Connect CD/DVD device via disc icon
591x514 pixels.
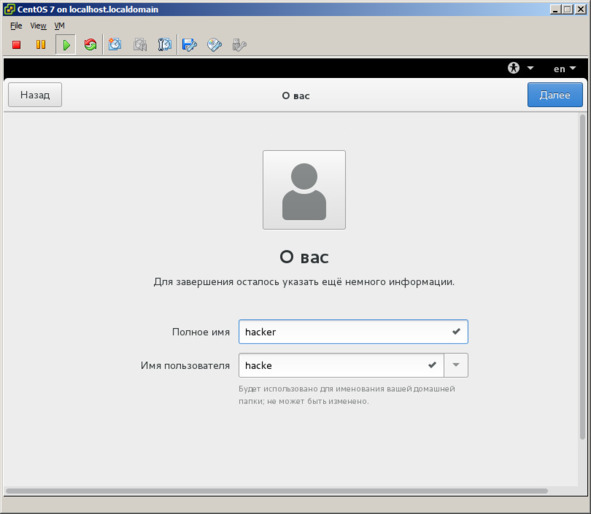coord(214,45)
